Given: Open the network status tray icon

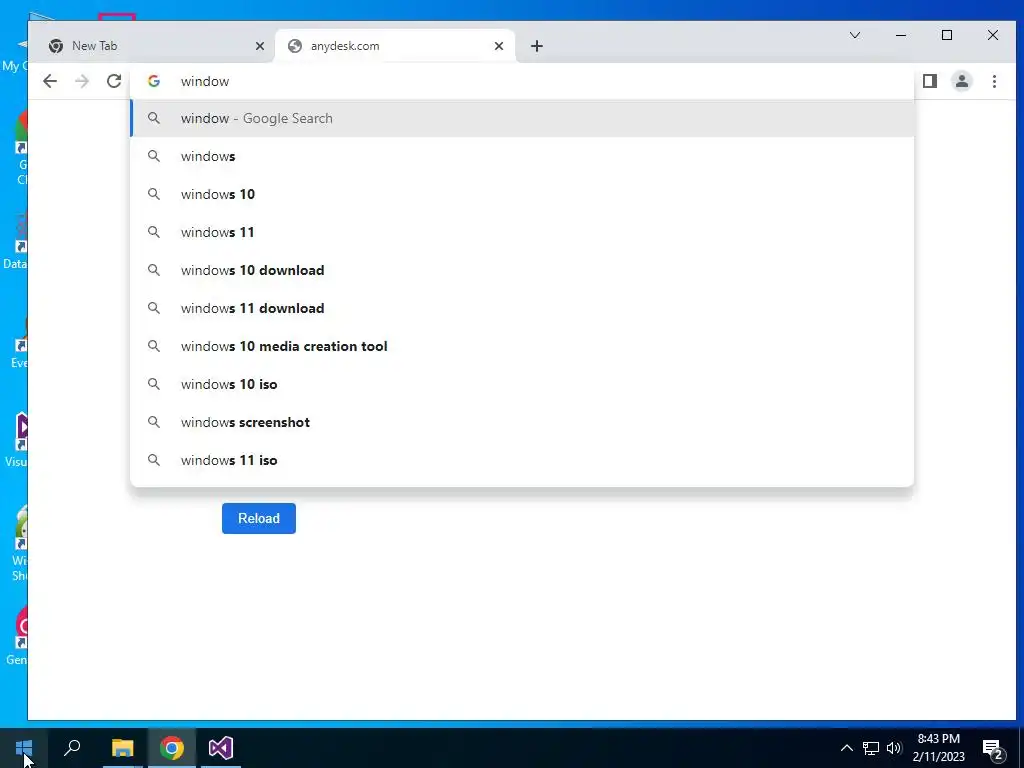Looking at the screenshot, I should 871,748.
